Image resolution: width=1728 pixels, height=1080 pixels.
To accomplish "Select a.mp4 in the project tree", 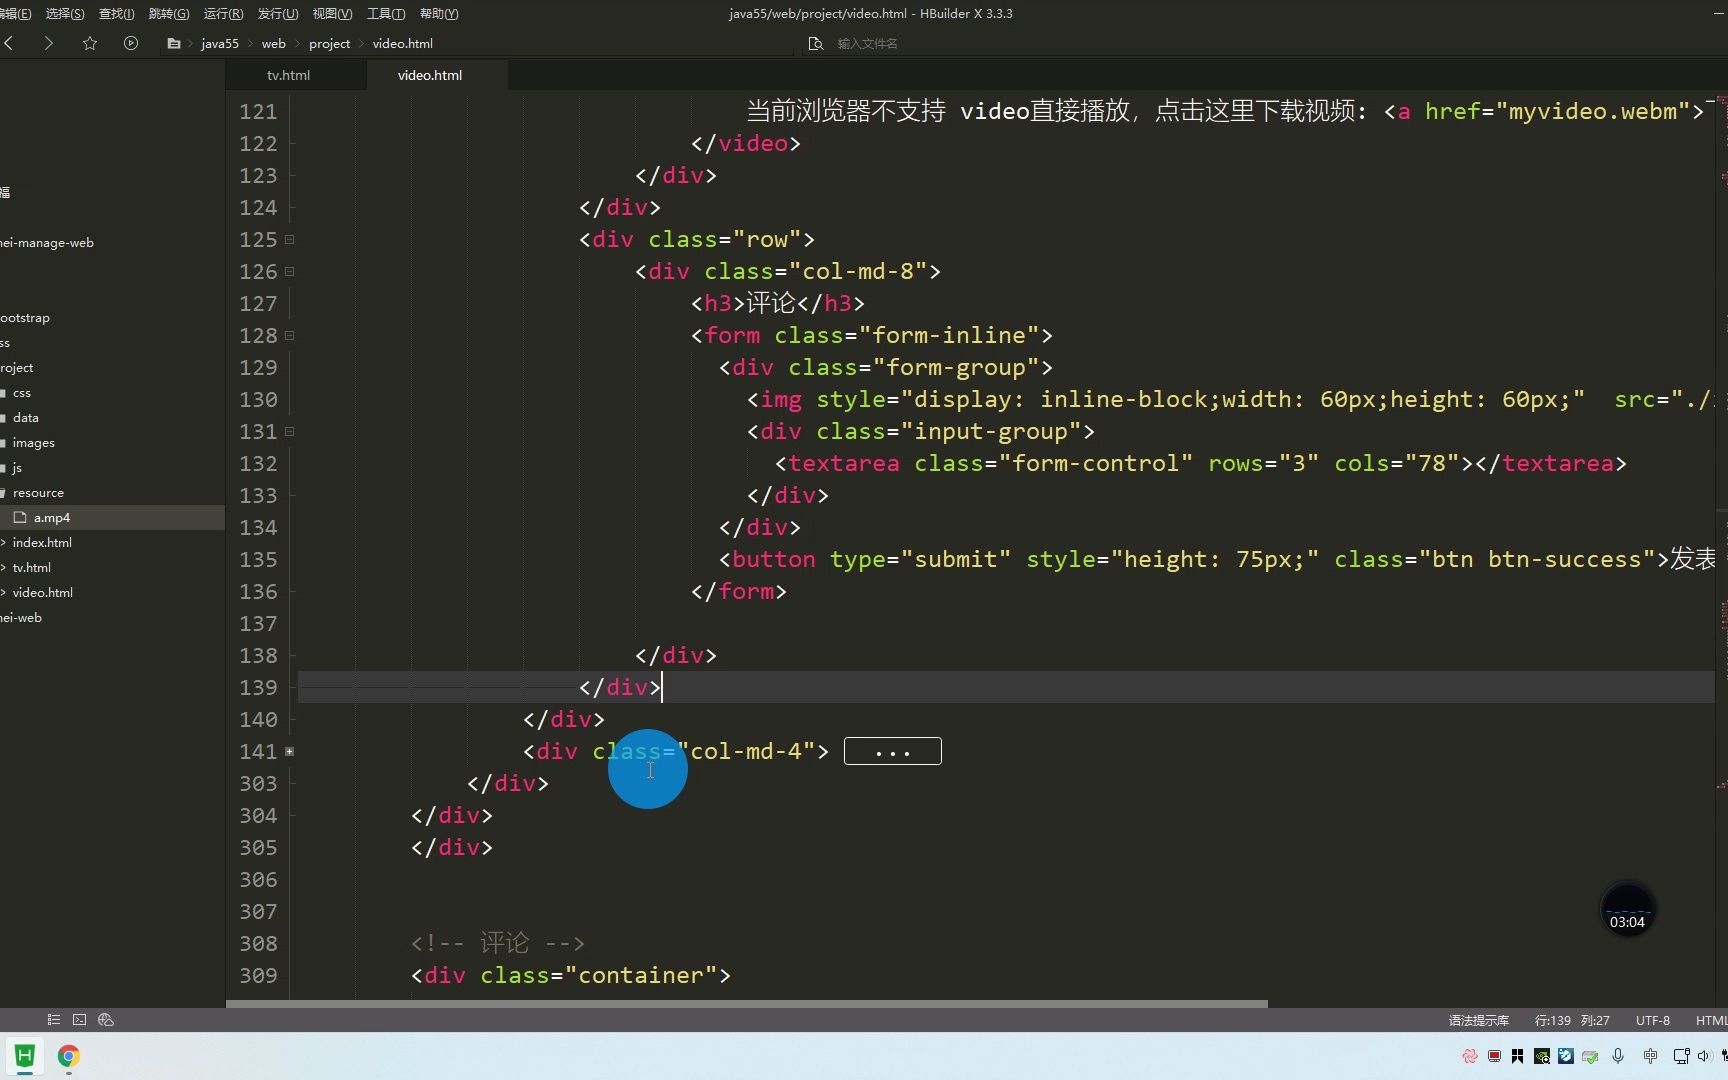I will 52,517.
